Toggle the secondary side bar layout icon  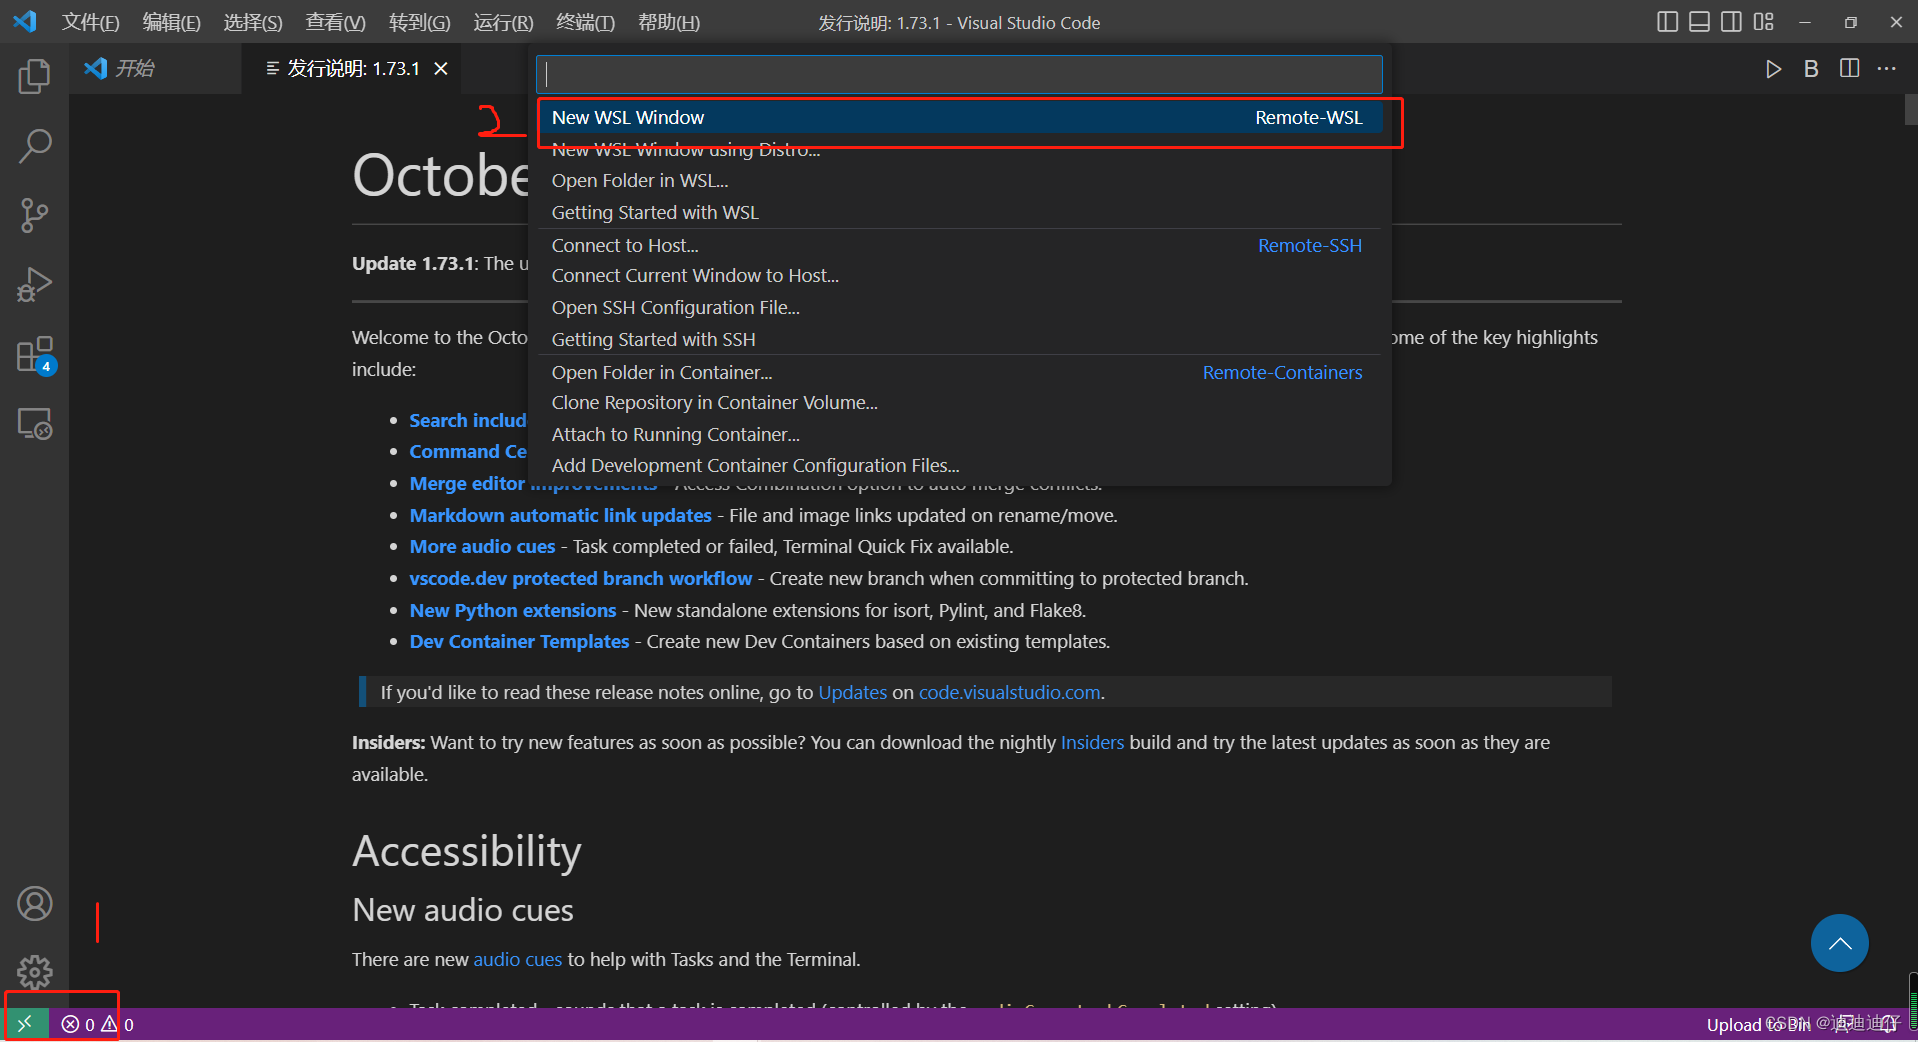click(1731, 22)
